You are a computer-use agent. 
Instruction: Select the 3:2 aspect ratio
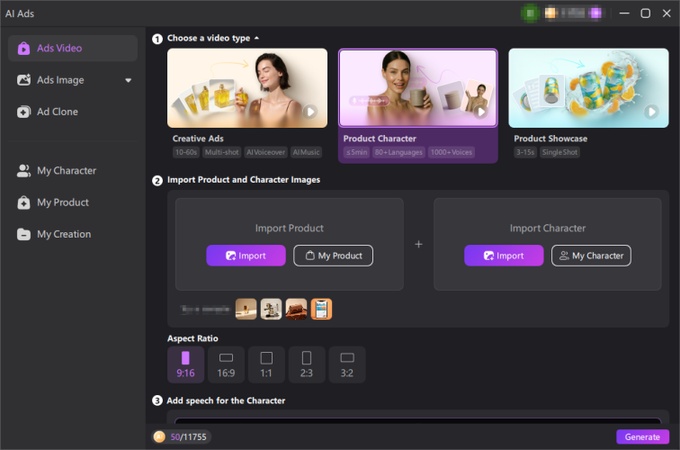(x=347, y=364)
